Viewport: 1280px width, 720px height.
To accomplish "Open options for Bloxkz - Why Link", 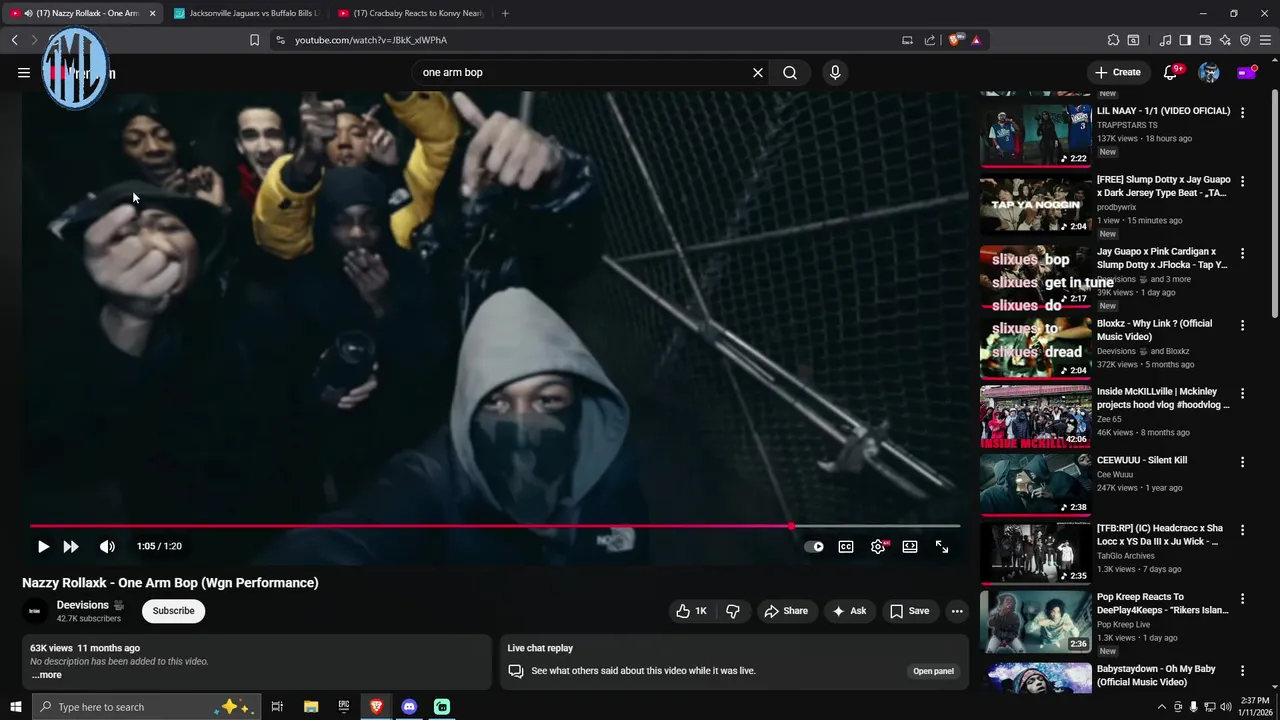I will (1242, 325).
